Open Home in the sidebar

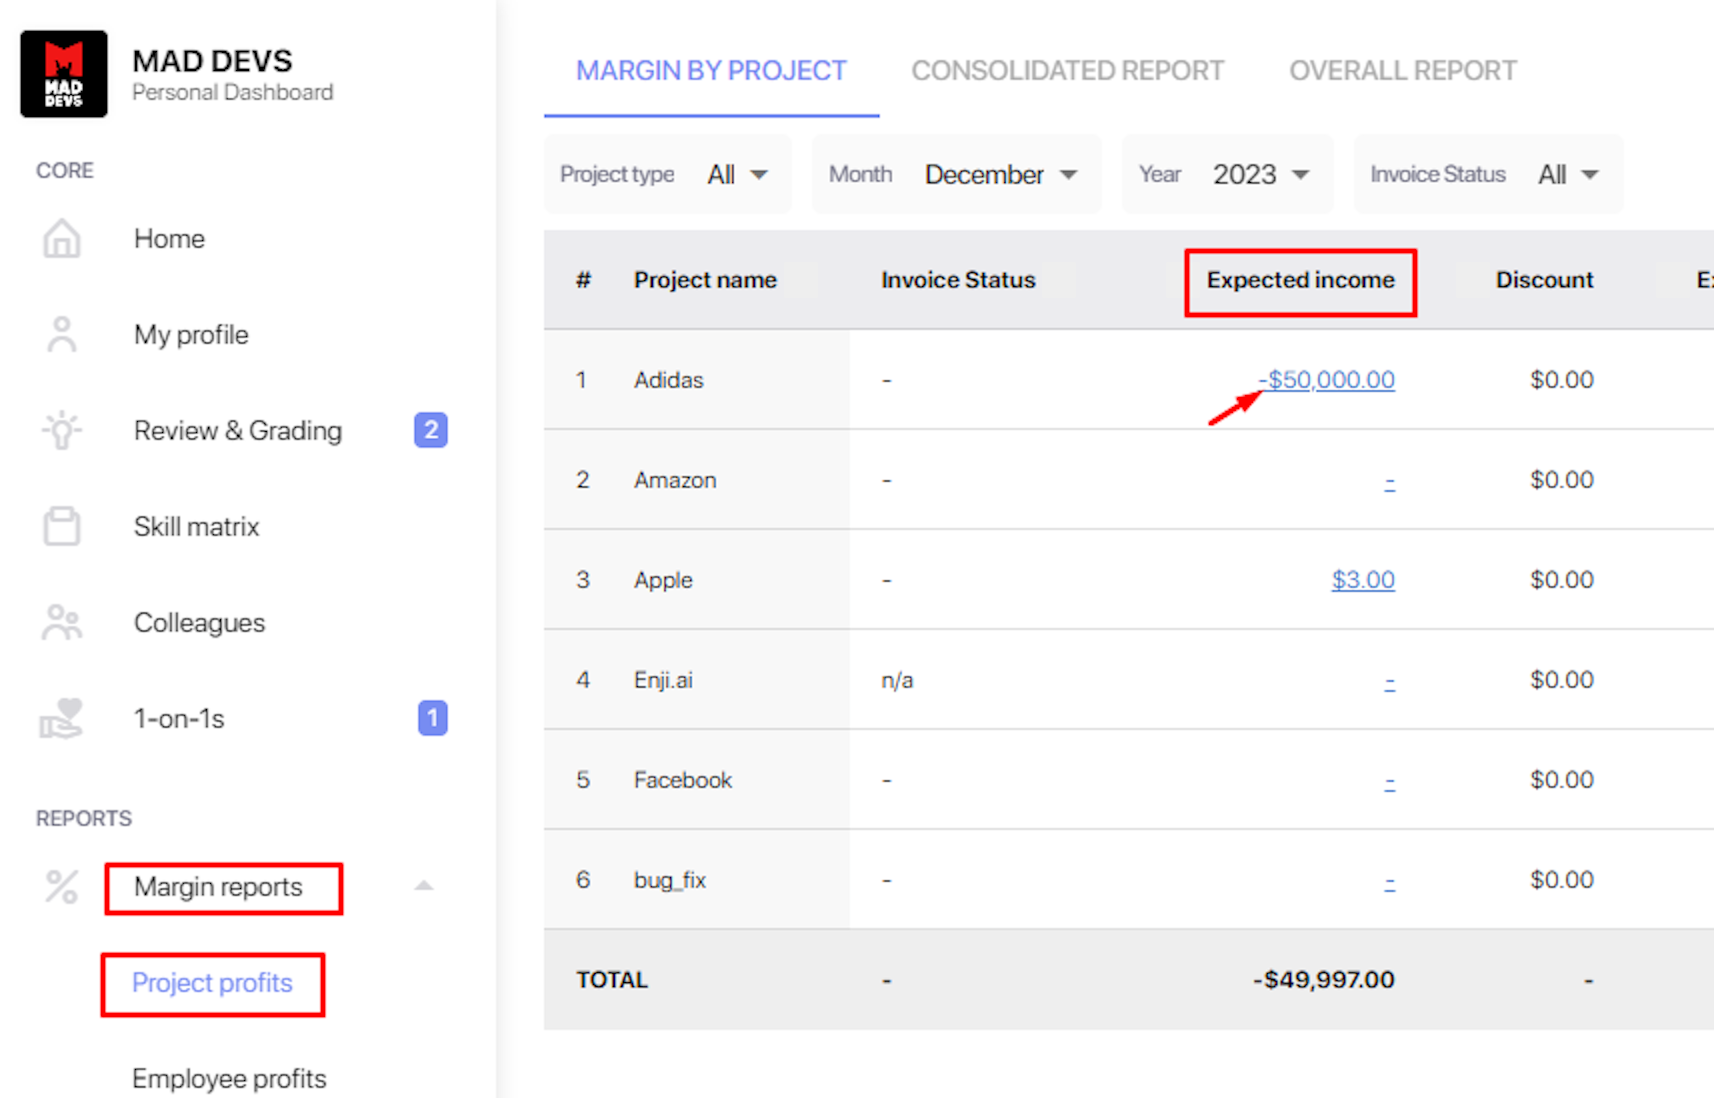point(169,239)
